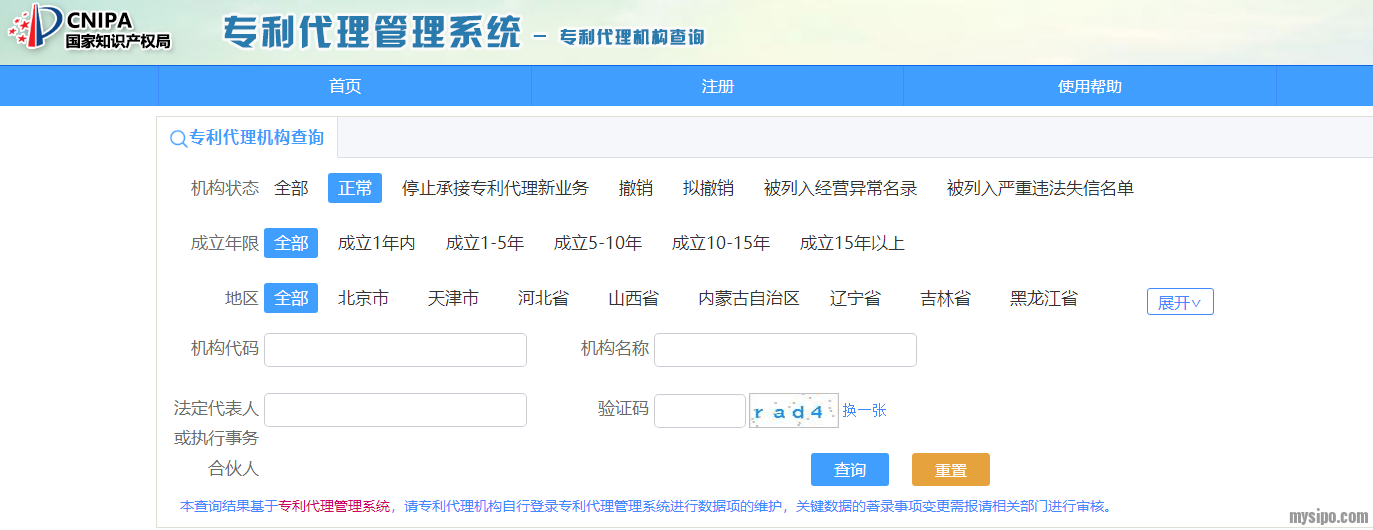Choose 停止承接专利代理新业务 status filter
1373x530 pixels.
coord(495,188)
